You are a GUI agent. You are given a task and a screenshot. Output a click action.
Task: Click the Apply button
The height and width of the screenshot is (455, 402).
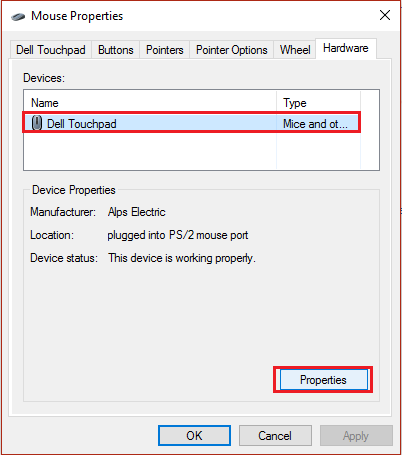(x=356, y=435)
